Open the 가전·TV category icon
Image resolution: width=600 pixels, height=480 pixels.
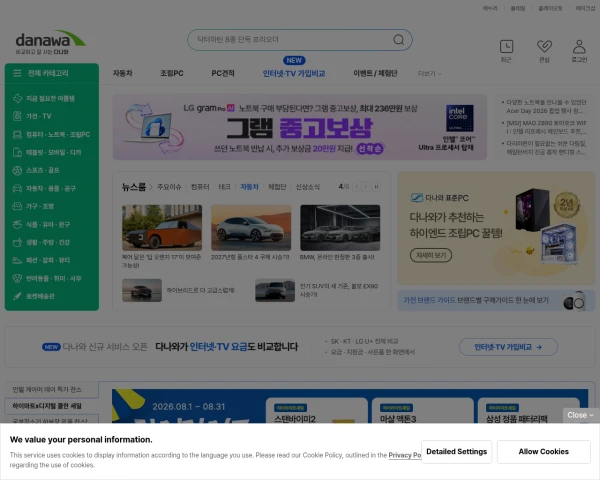(17, 116)
